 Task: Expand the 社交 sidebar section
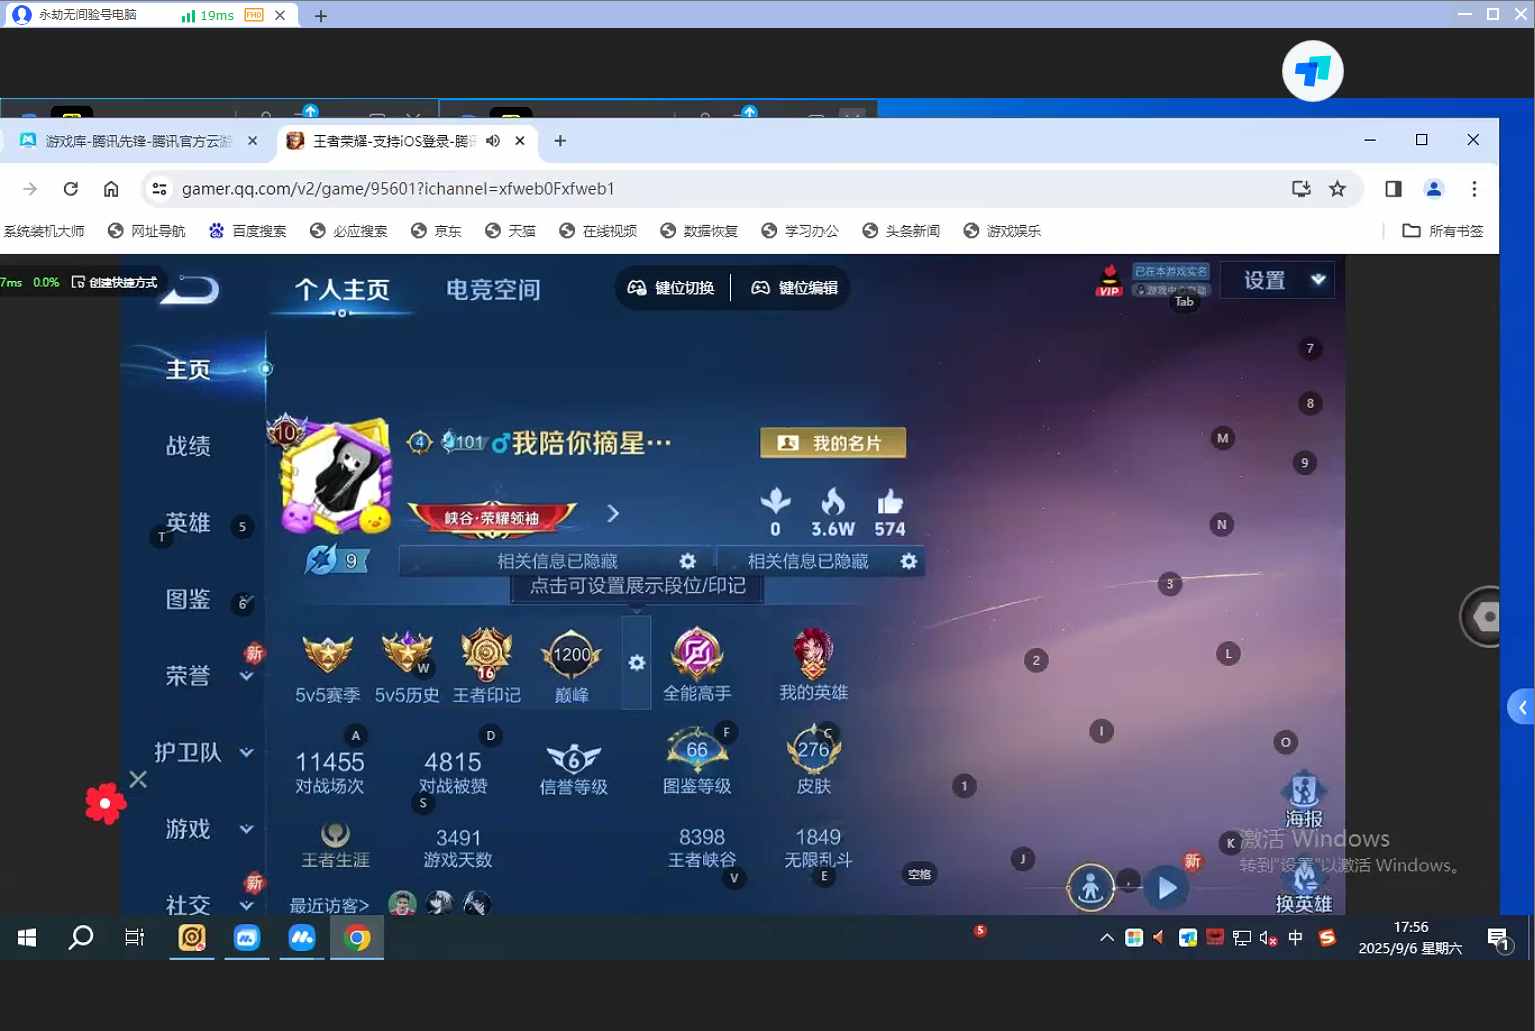(247, 905)
